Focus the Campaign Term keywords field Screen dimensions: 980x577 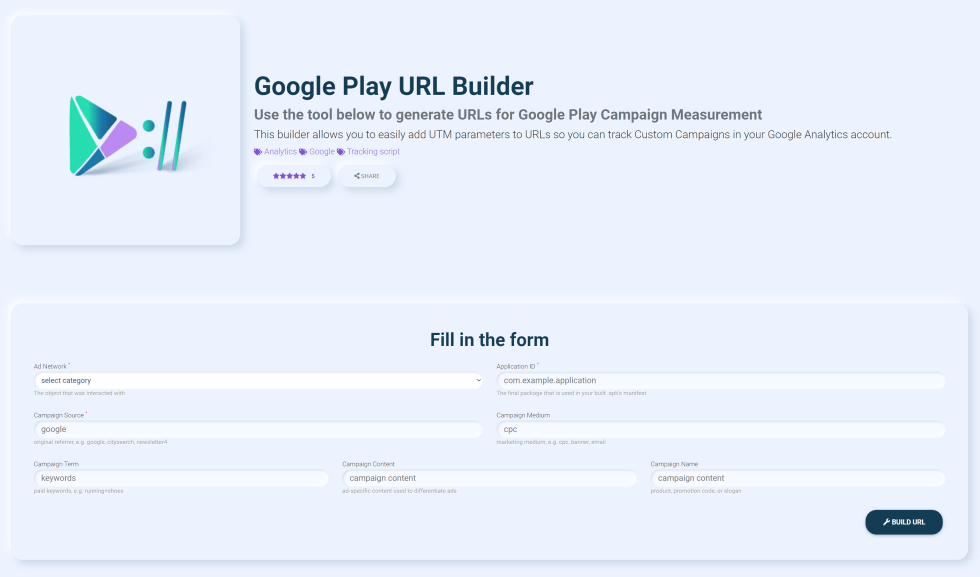click(x=181, y=478)
